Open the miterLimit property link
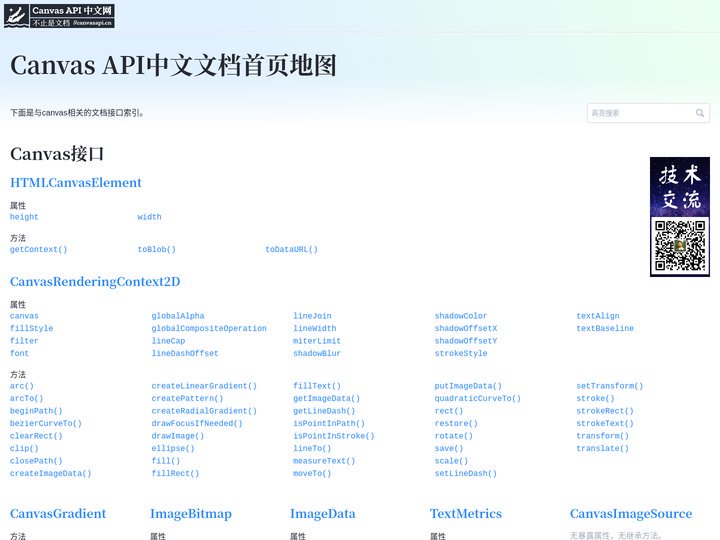720x540 pixels. click(x=317, y=341)
